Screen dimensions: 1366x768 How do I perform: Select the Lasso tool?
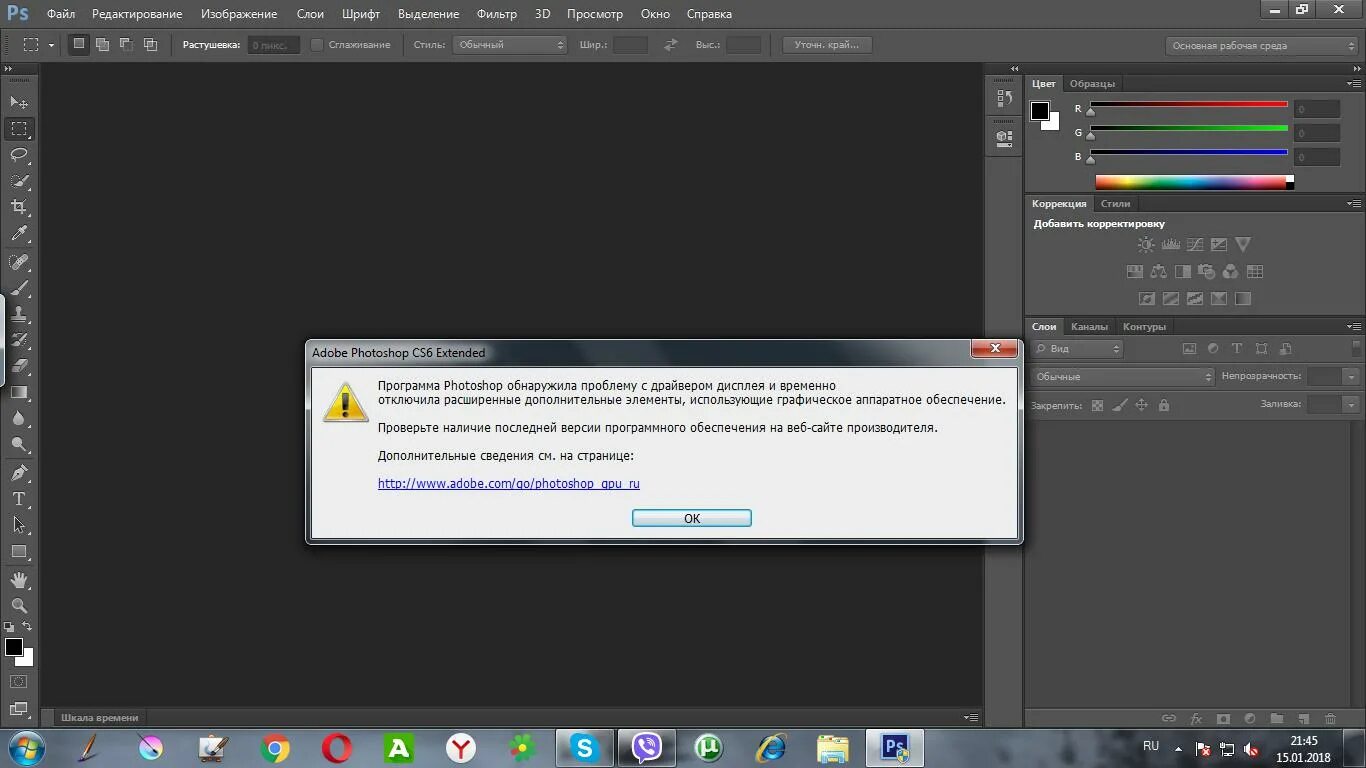[19, 155]
